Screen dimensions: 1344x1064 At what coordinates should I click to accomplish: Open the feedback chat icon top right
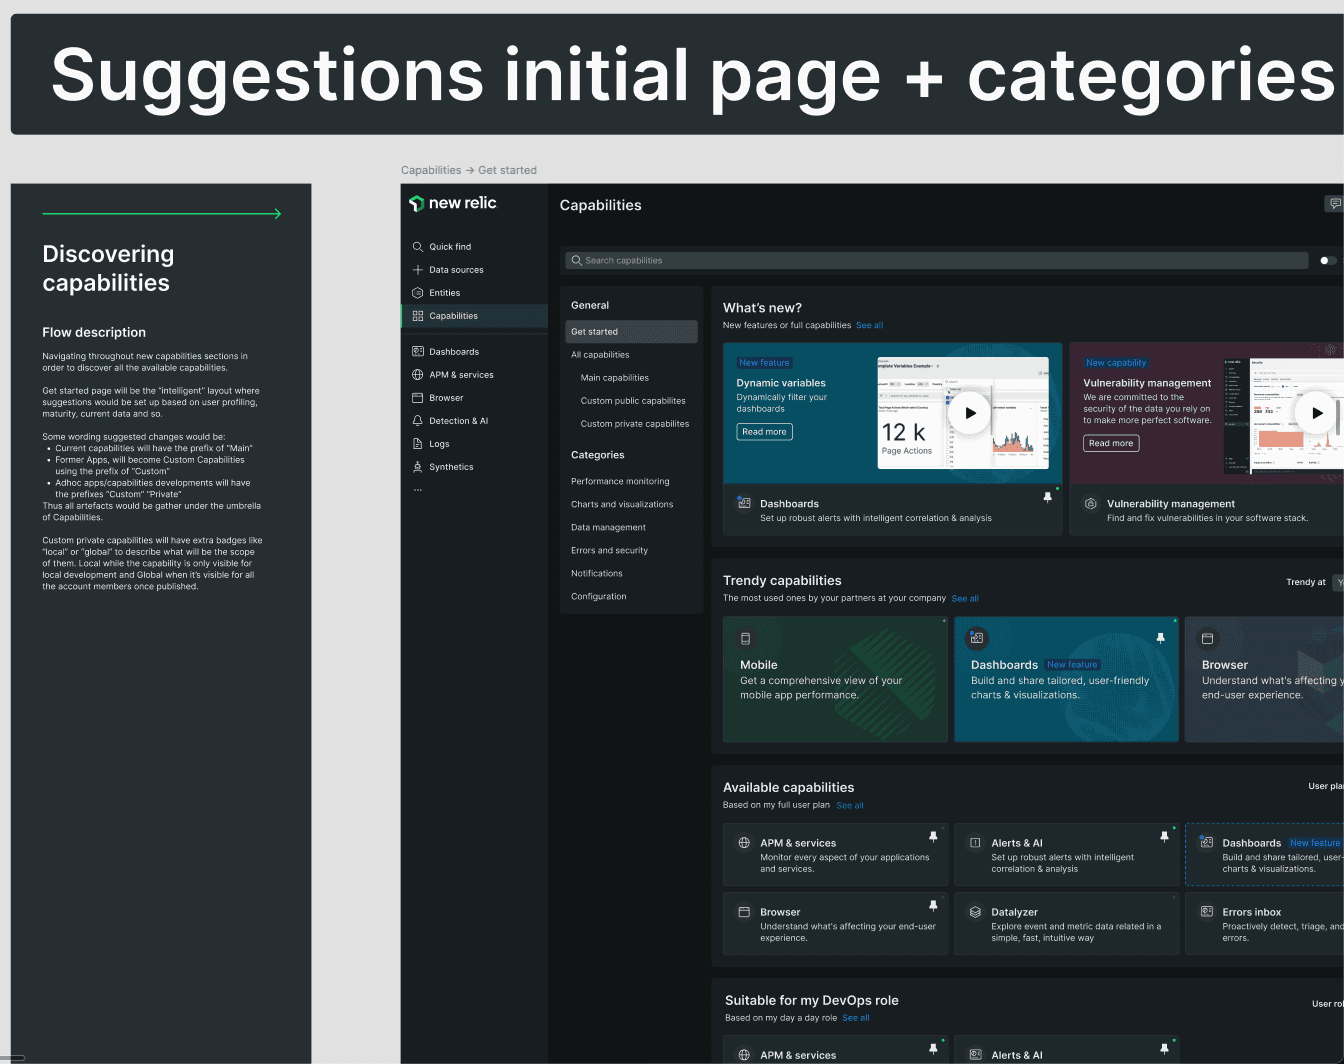click(1335, 204)
